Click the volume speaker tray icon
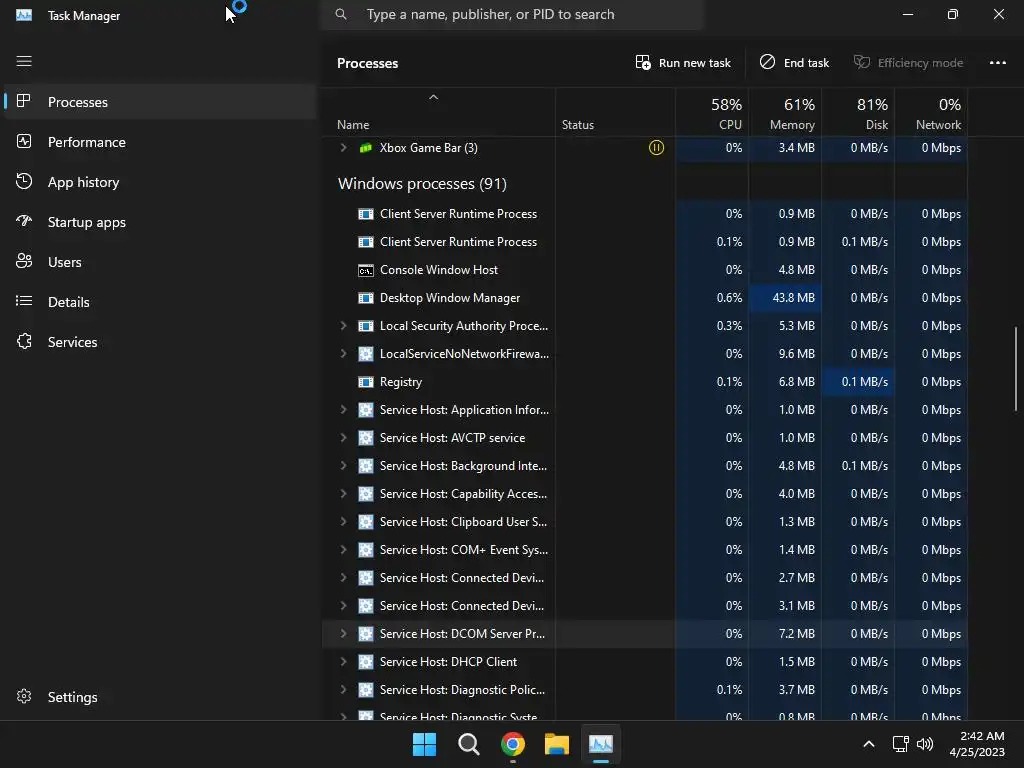 tap(925, 744)
